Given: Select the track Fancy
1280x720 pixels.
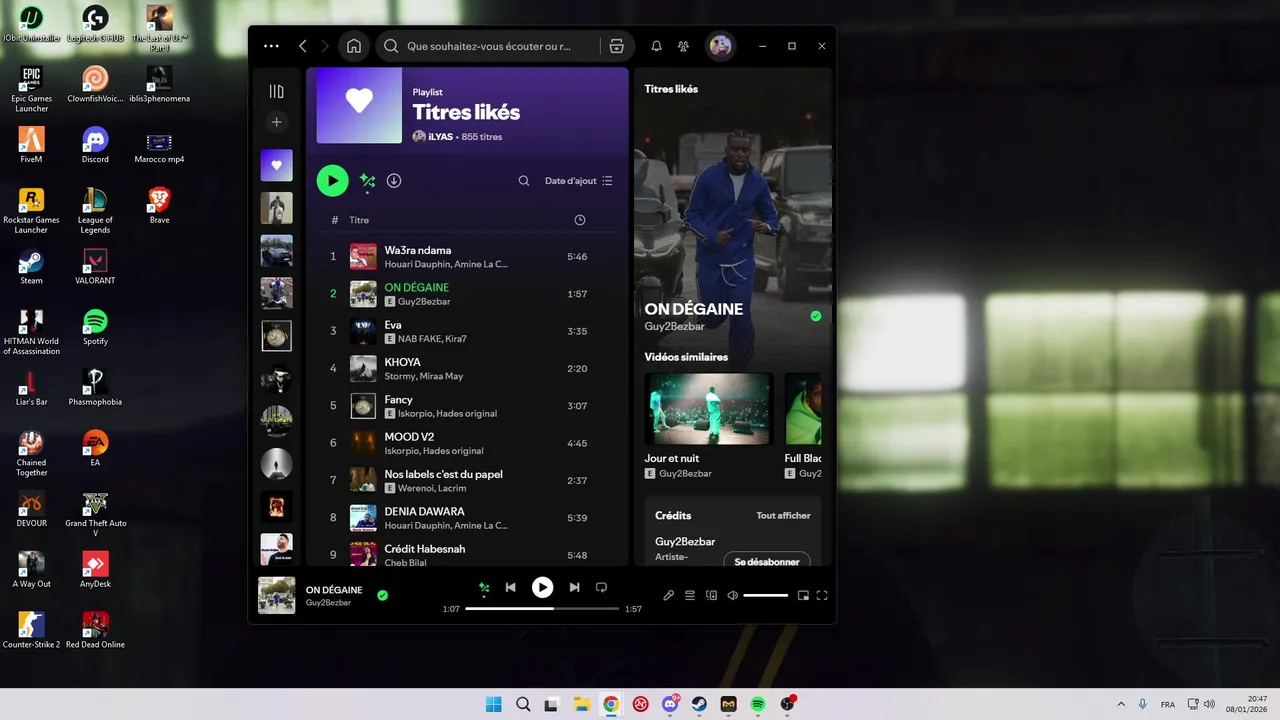Looking at the screenshot, I should [x=467, y=406].
